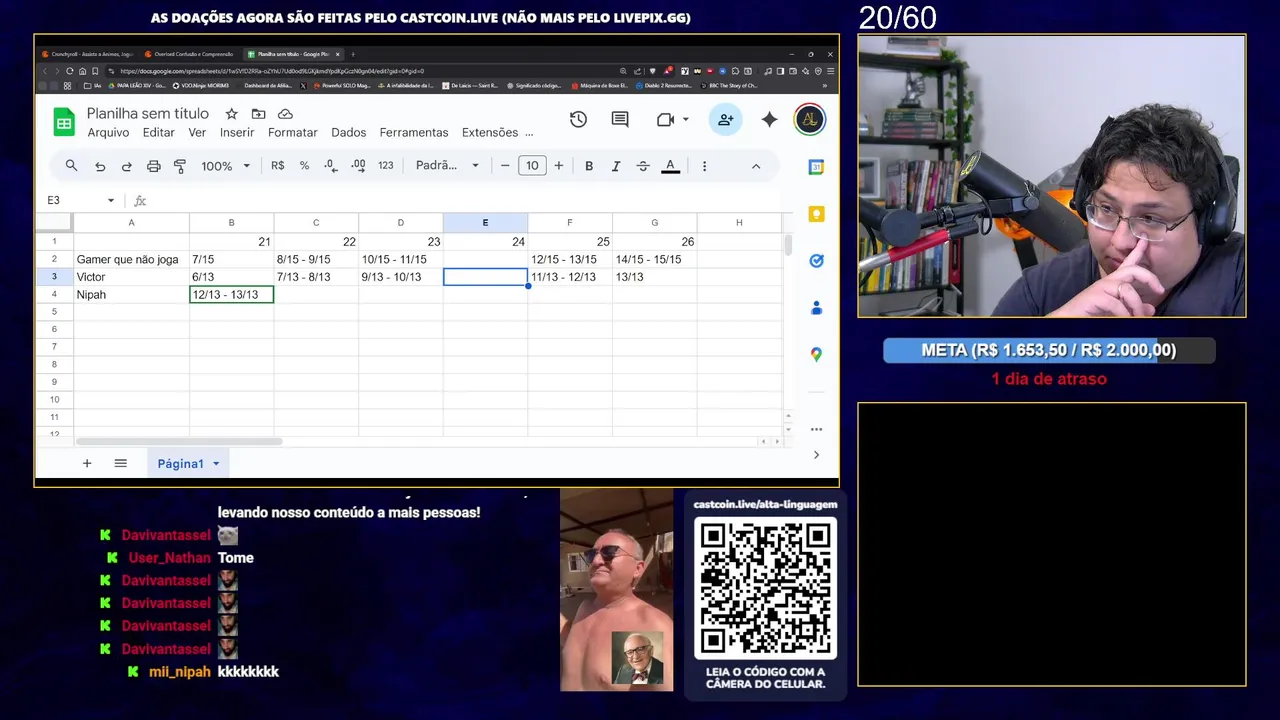The image size is (1280, 720).
Task: Click the horizontal scrollbar of the sheet
Action: click(178, 441)
